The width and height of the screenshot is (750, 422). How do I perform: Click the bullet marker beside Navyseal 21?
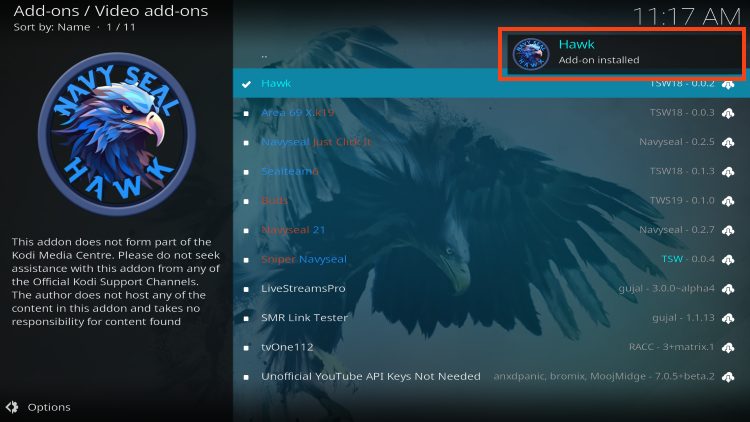[x=246, y=231]
